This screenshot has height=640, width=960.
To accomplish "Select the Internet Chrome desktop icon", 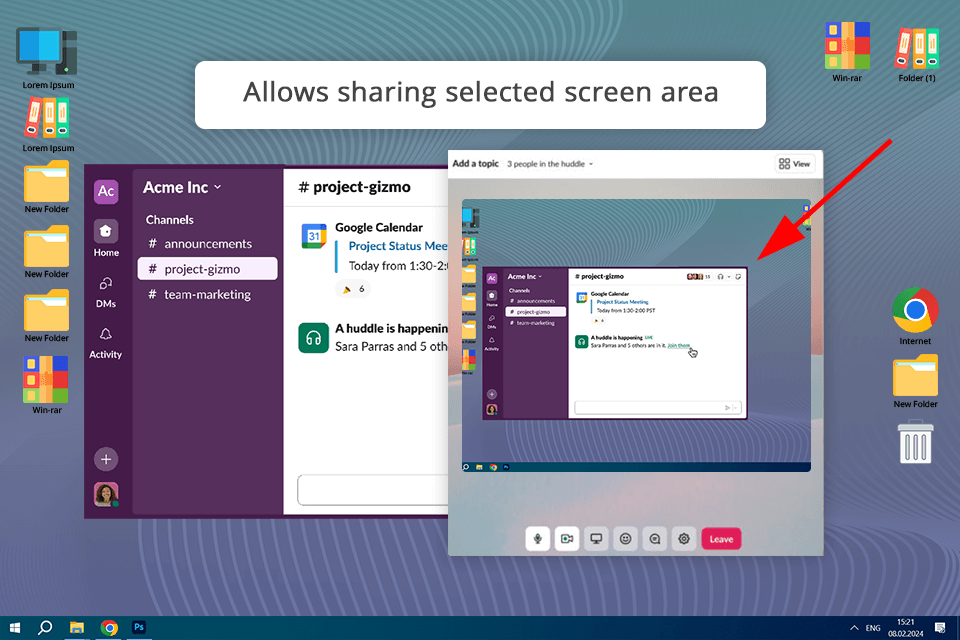I will pyautogui.click(x=915, y=317).
